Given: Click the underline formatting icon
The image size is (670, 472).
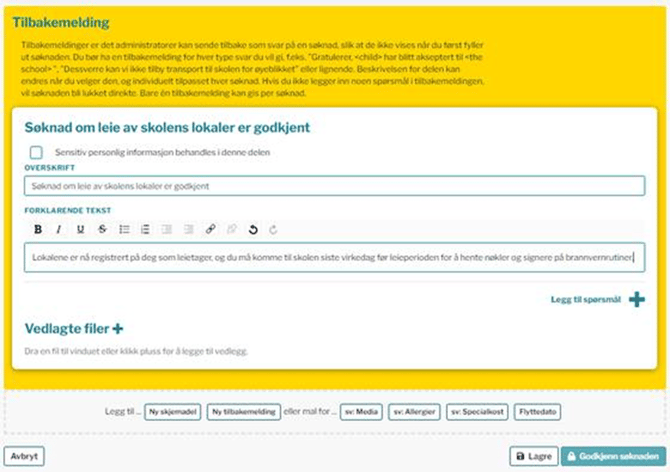Looking at the screenshot, I should [78, 229].
